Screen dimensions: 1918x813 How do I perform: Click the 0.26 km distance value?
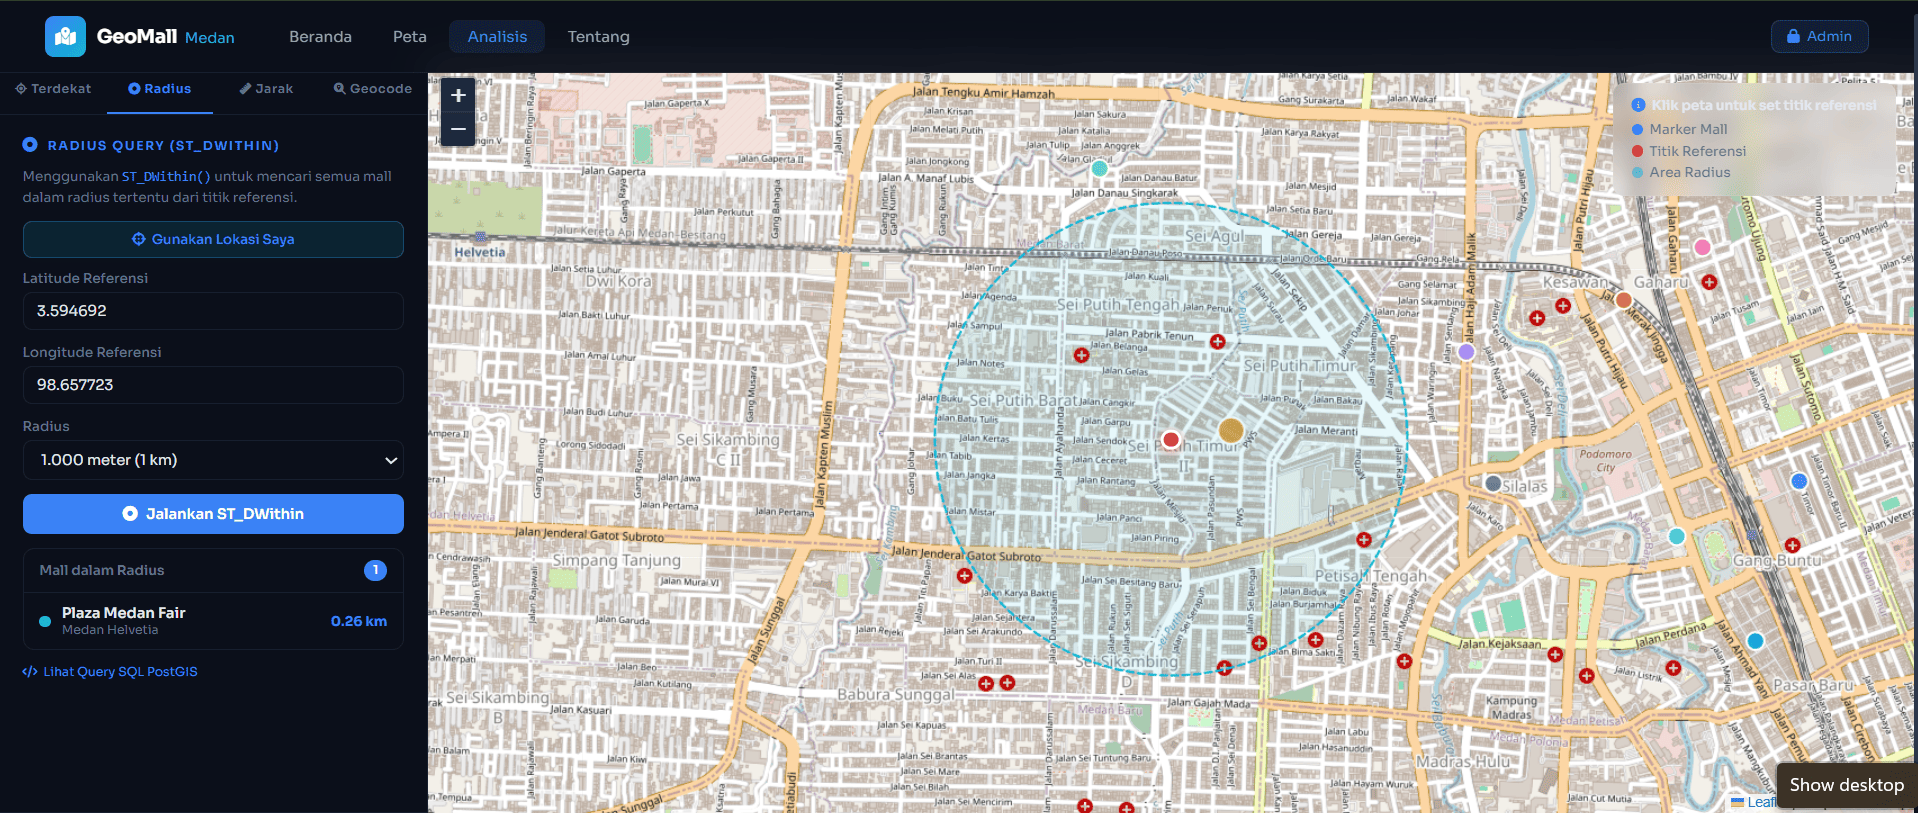point(359,621)
